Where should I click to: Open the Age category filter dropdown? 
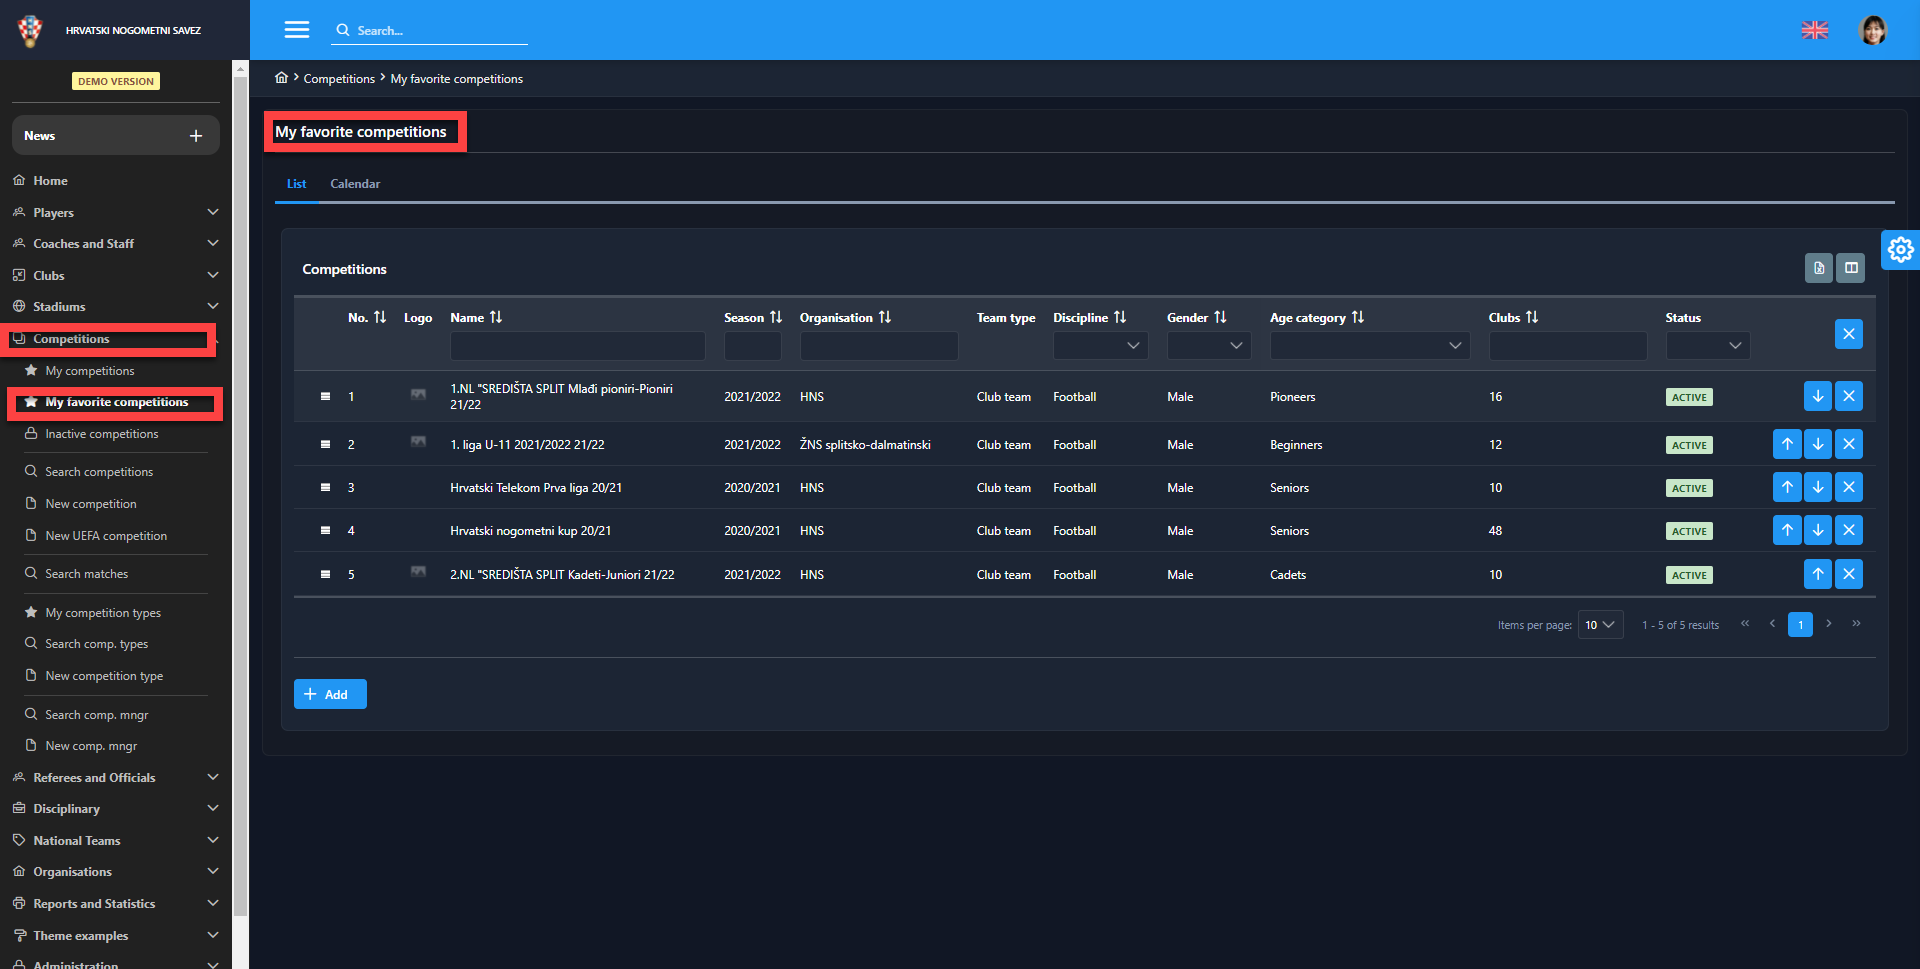click(x=1368, y=346)
